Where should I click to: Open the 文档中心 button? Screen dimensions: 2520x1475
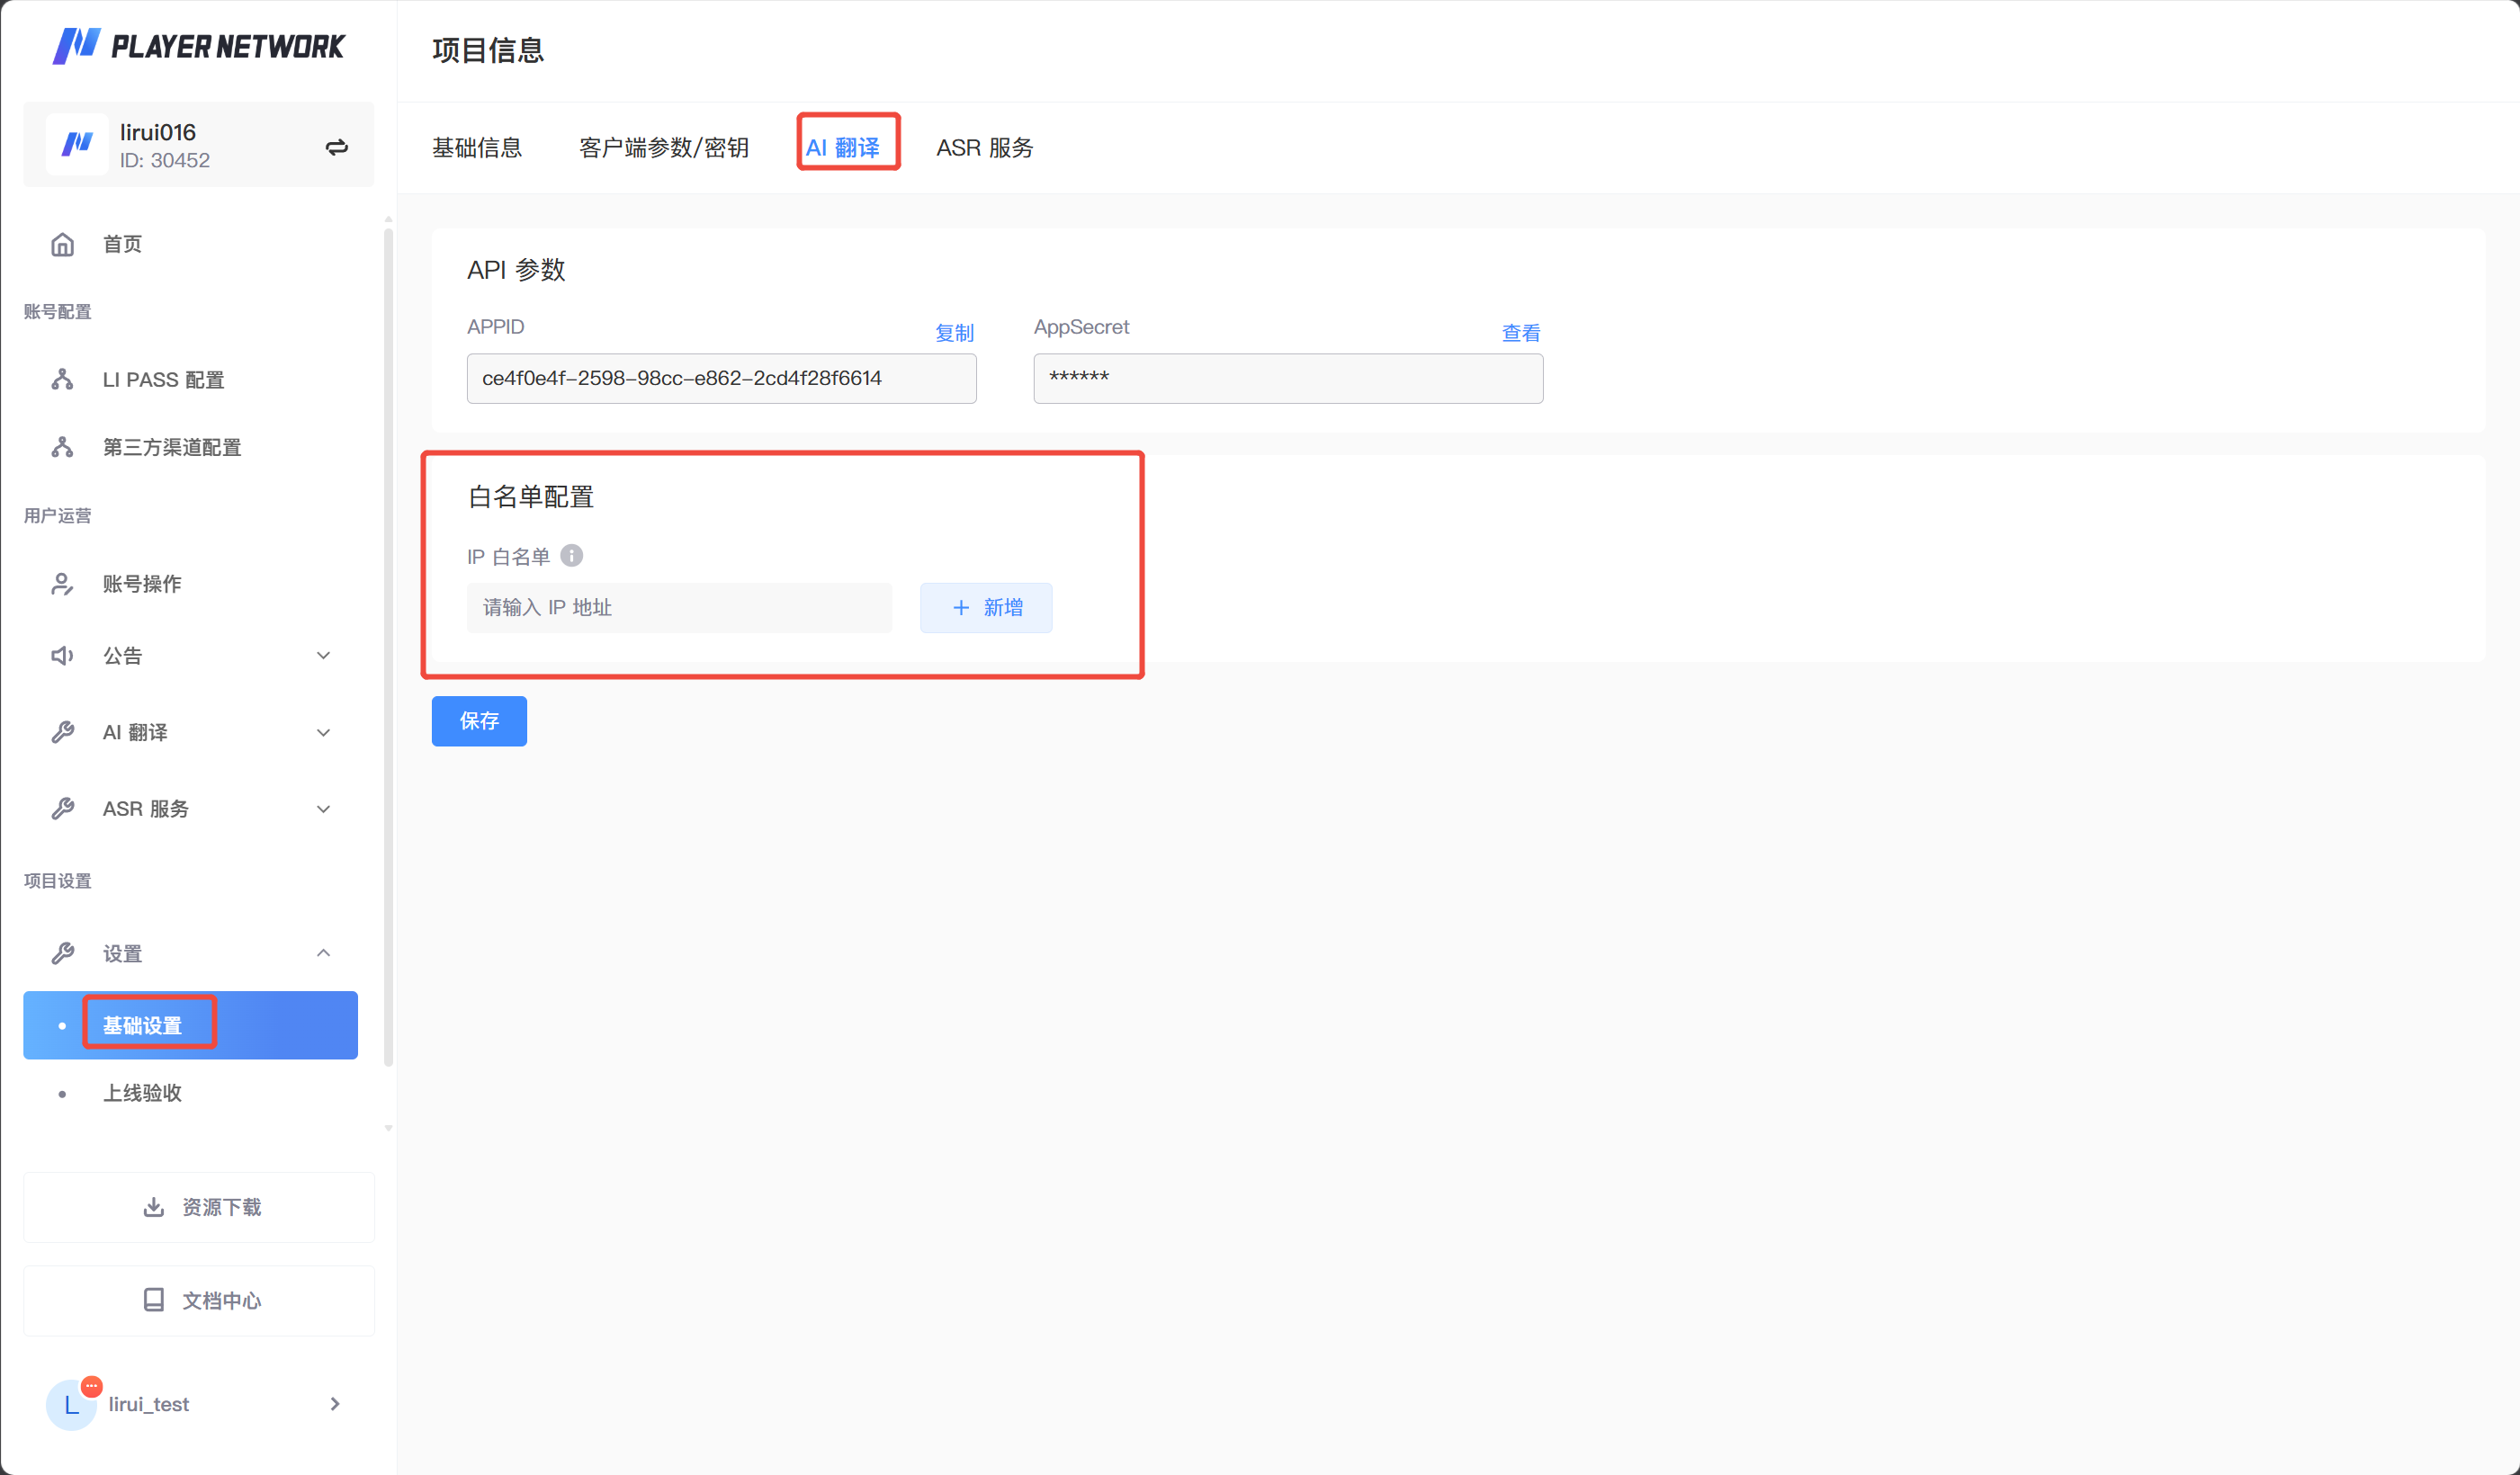pyautogui.click(x=199, y=1300)
